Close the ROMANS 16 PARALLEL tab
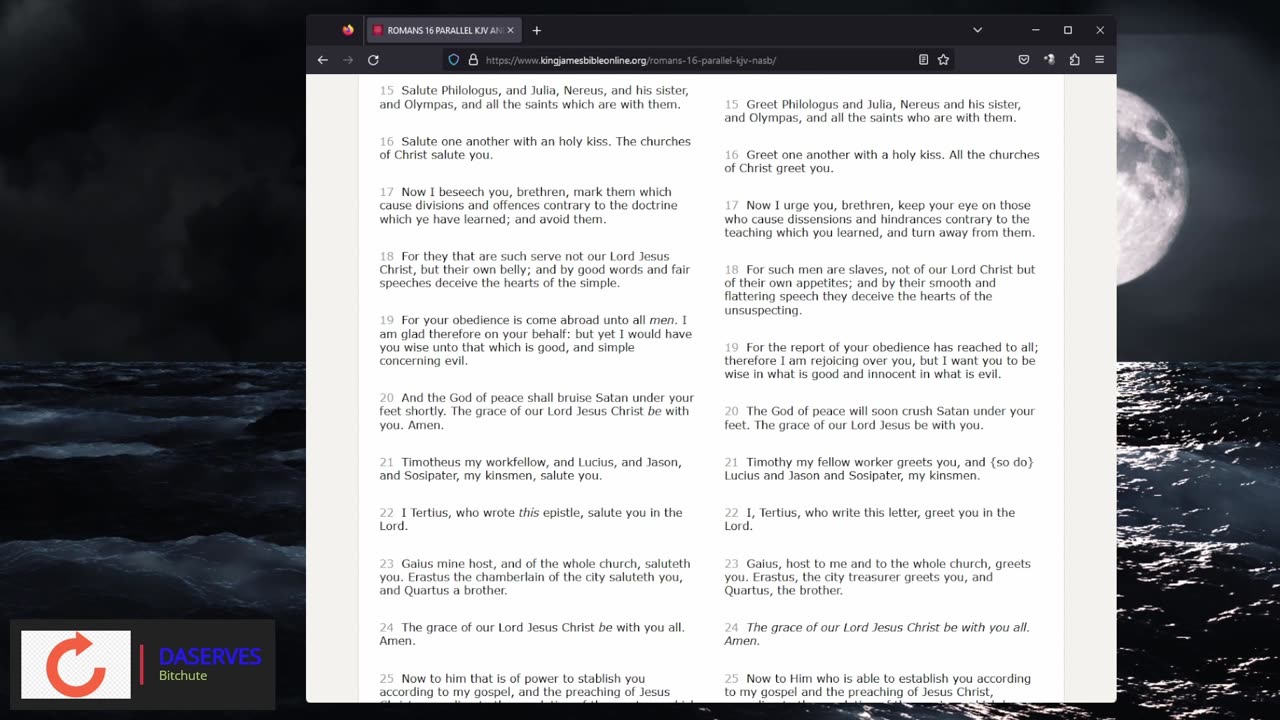Viewport: 1280px width, 720px height. 510,30
